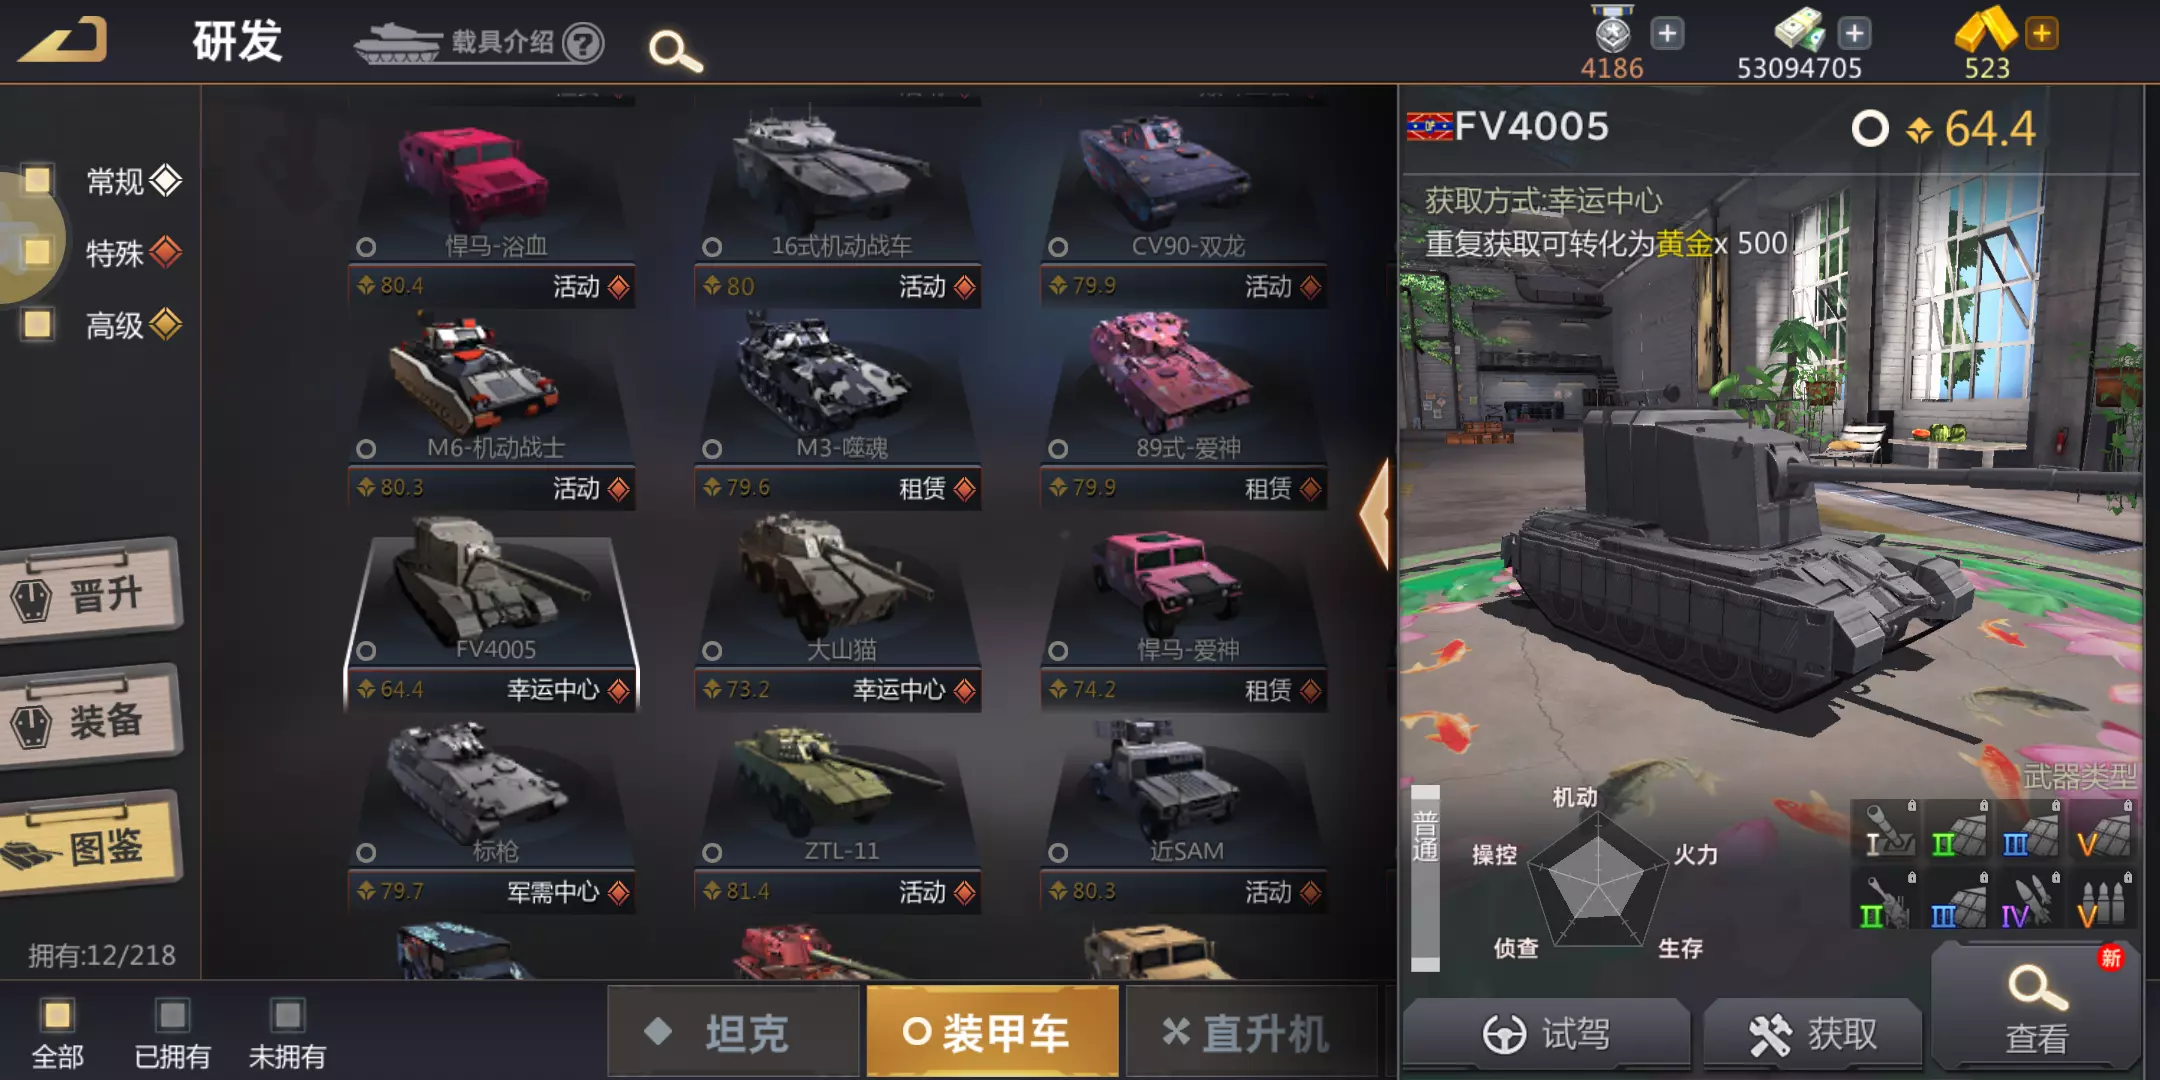Open vehicle introduction help icon
The width and height of the screenshot is (2160, 1080).
(x=583, y=43)
